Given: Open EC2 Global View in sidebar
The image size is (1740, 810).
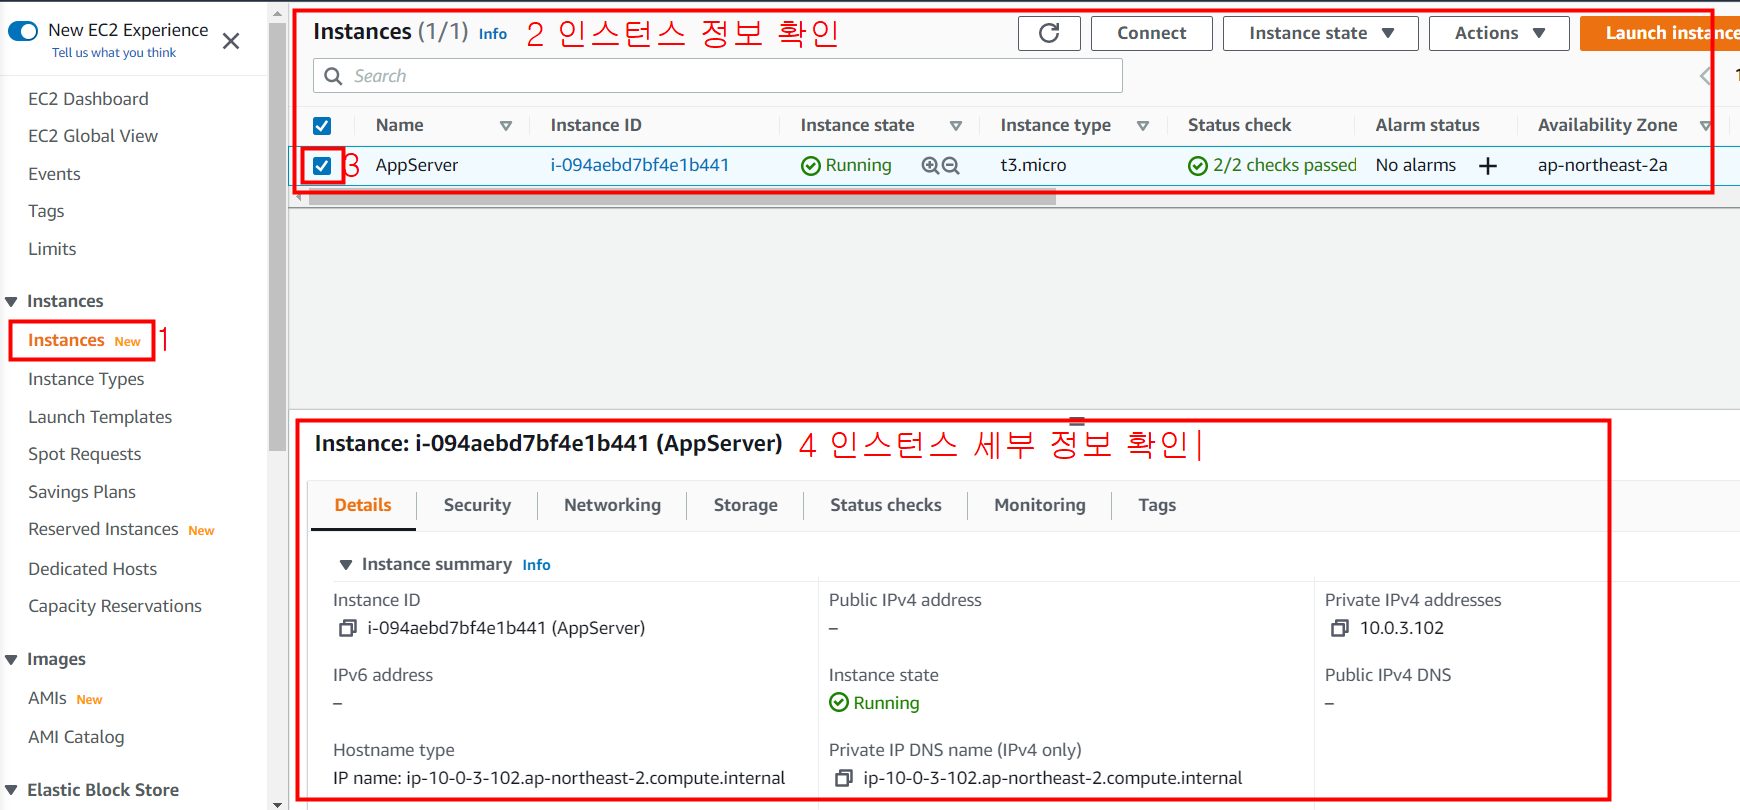Looking at the screenshot, I should pyautogui.click(x=93, y=136).
